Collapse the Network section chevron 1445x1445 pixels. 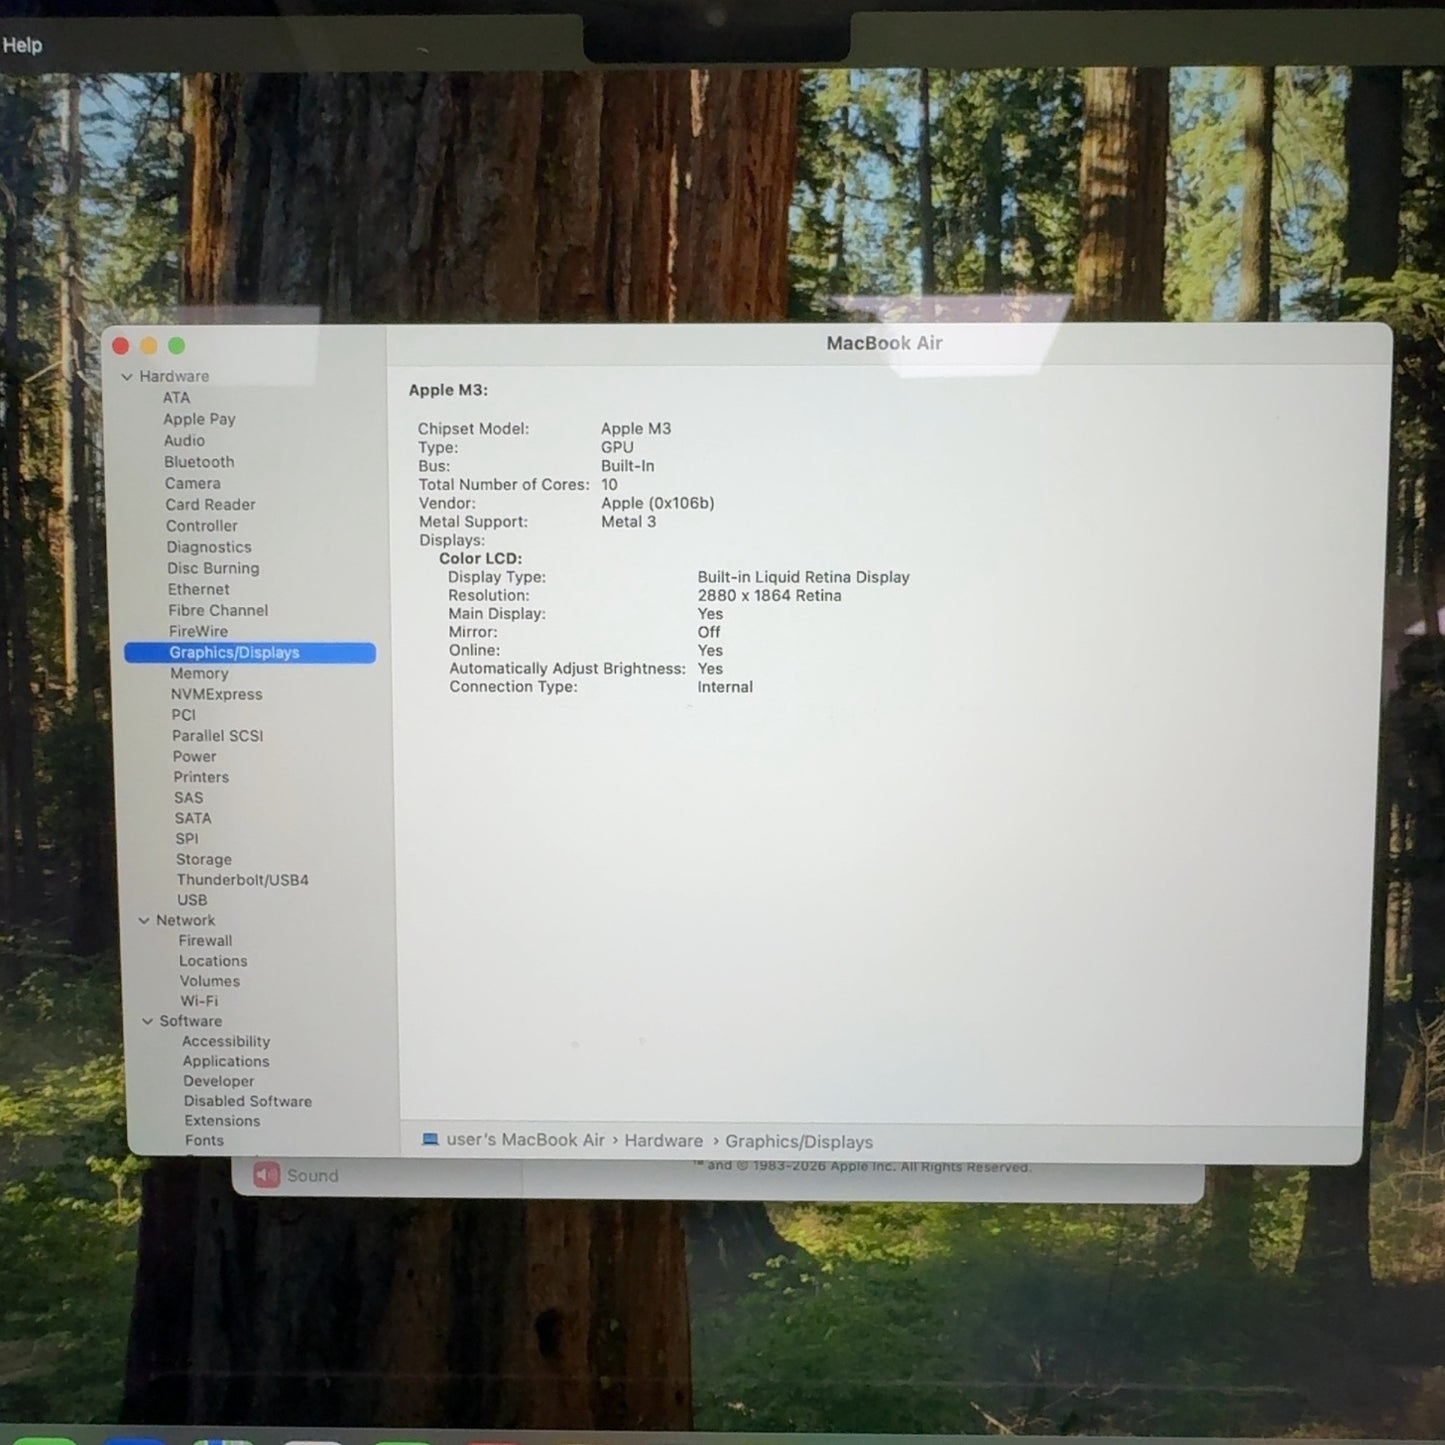144,921
